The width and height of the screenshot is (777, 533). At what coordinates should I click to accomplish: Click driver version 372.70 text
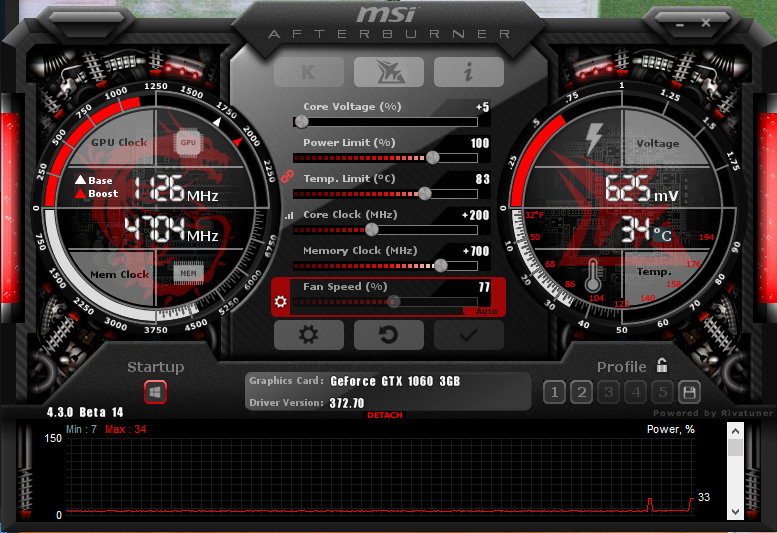(347, 403)
